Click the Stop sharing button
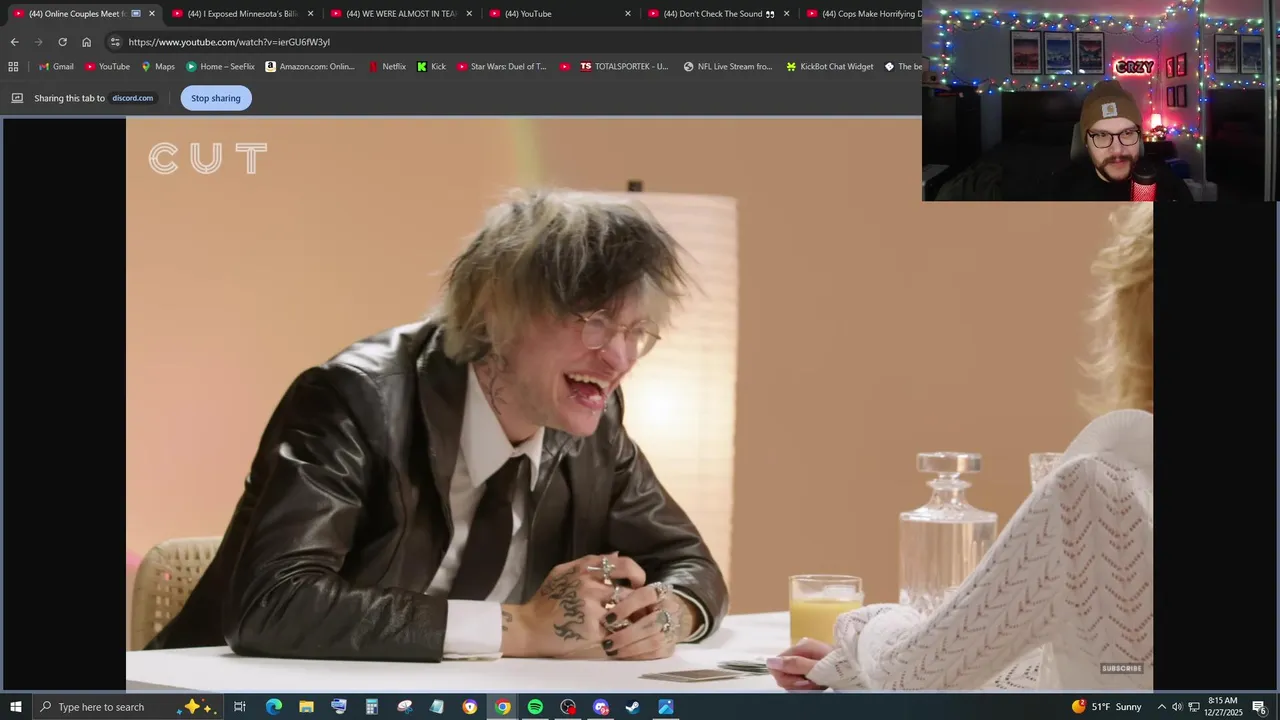1280x720 pixels. 216,98
